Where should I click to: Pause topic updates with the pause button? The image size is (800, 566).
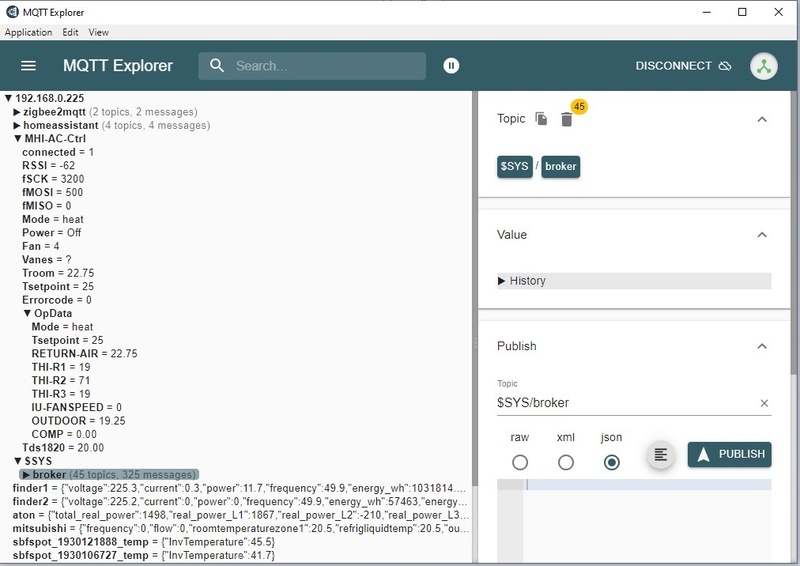(451, 65)
